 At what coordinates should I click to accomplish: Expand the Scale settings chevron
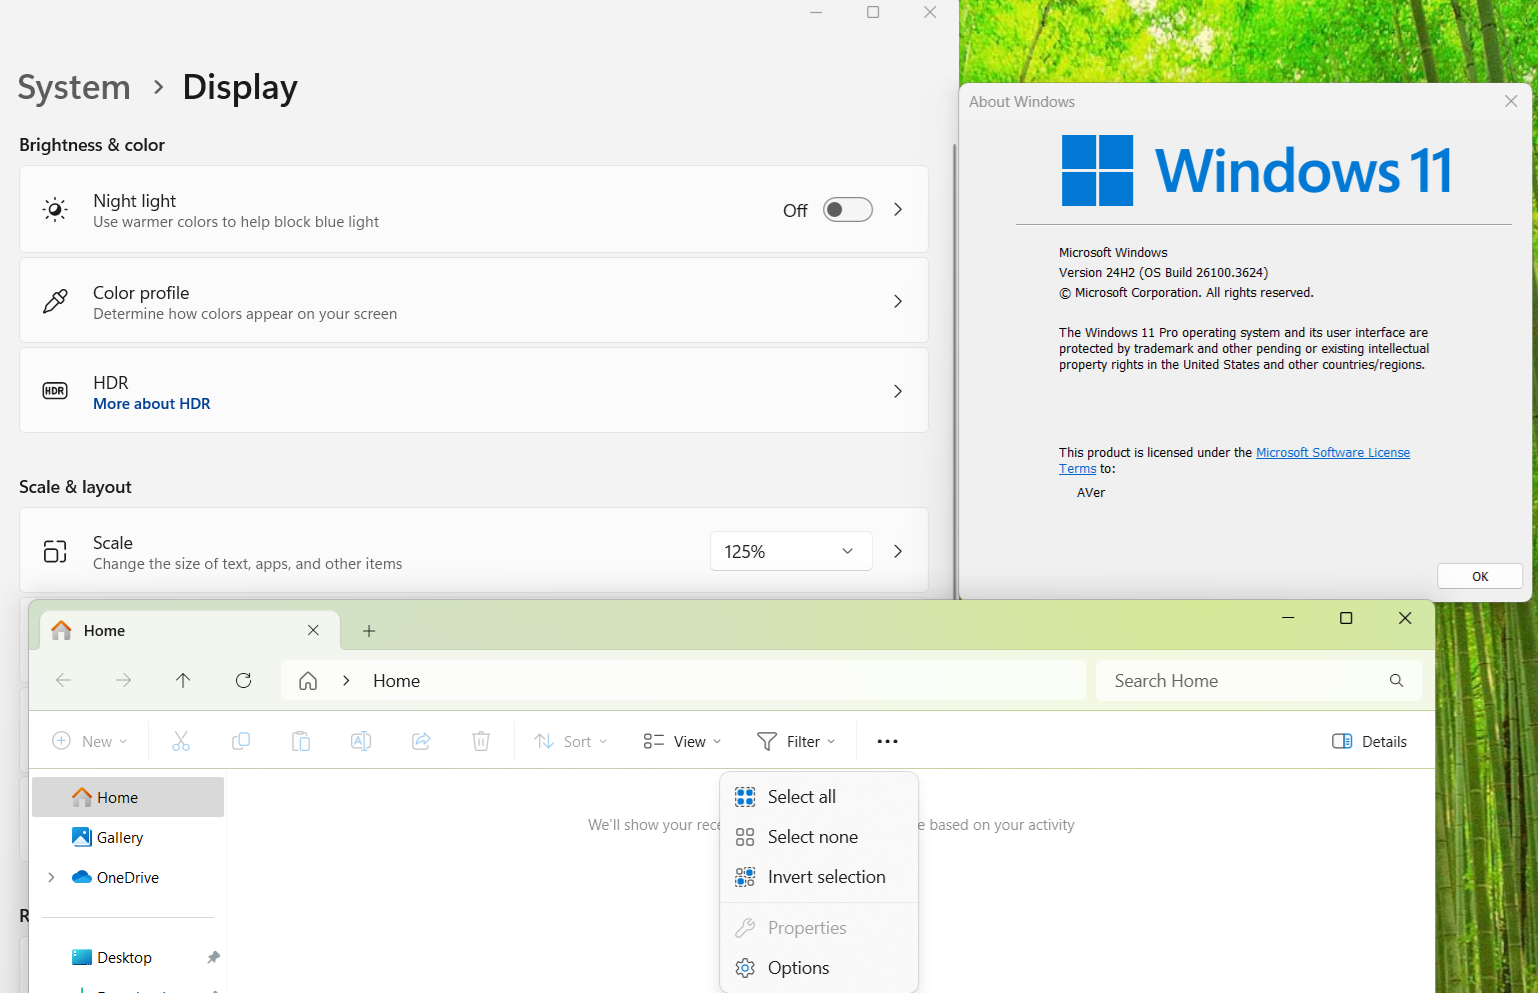(898, 551)
